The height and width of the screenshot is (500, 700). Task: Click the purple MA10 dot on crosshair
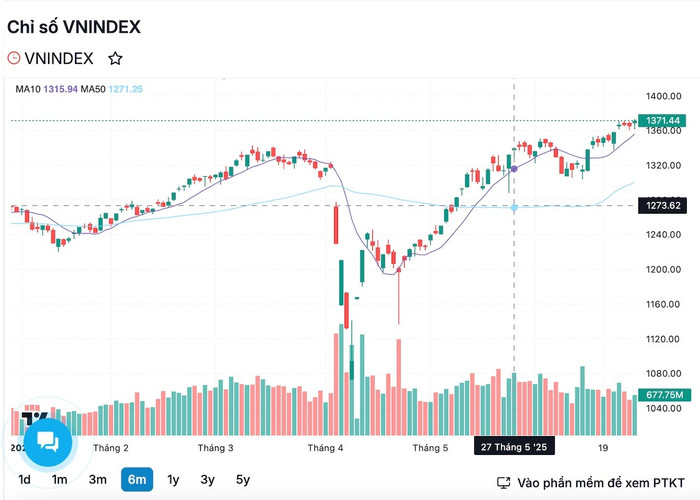(514, 169)
